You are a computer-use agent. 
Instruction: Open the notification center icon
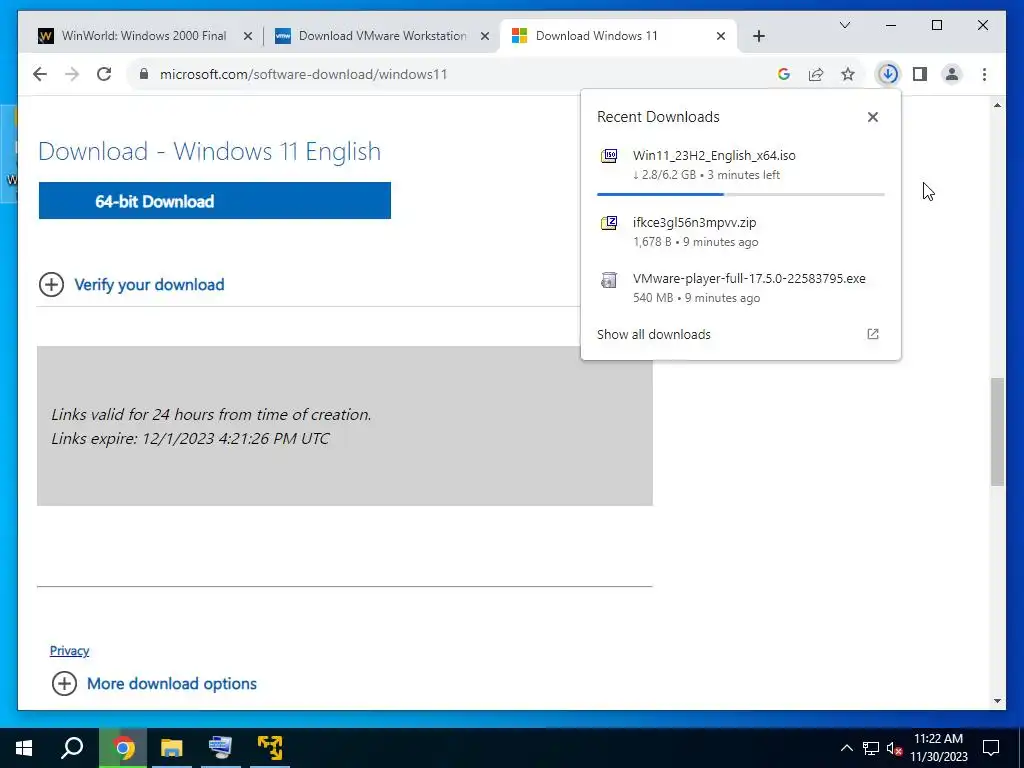pos(991,748)
